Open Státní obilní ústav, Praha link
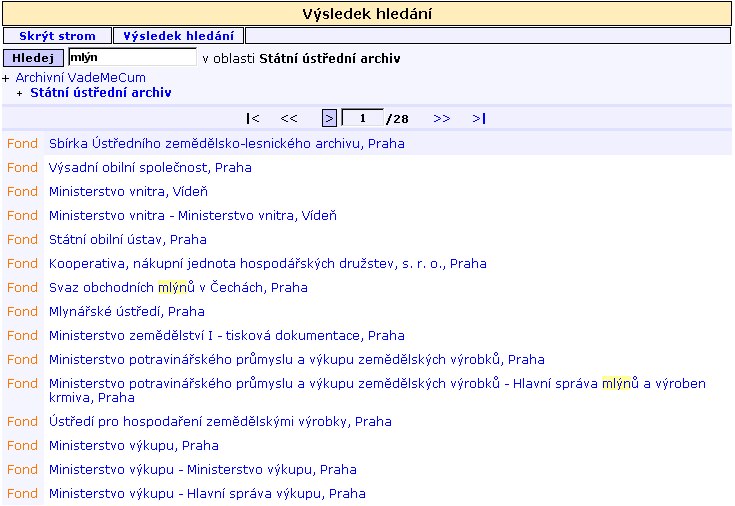The image size is (735, 506). coord(127,240)
